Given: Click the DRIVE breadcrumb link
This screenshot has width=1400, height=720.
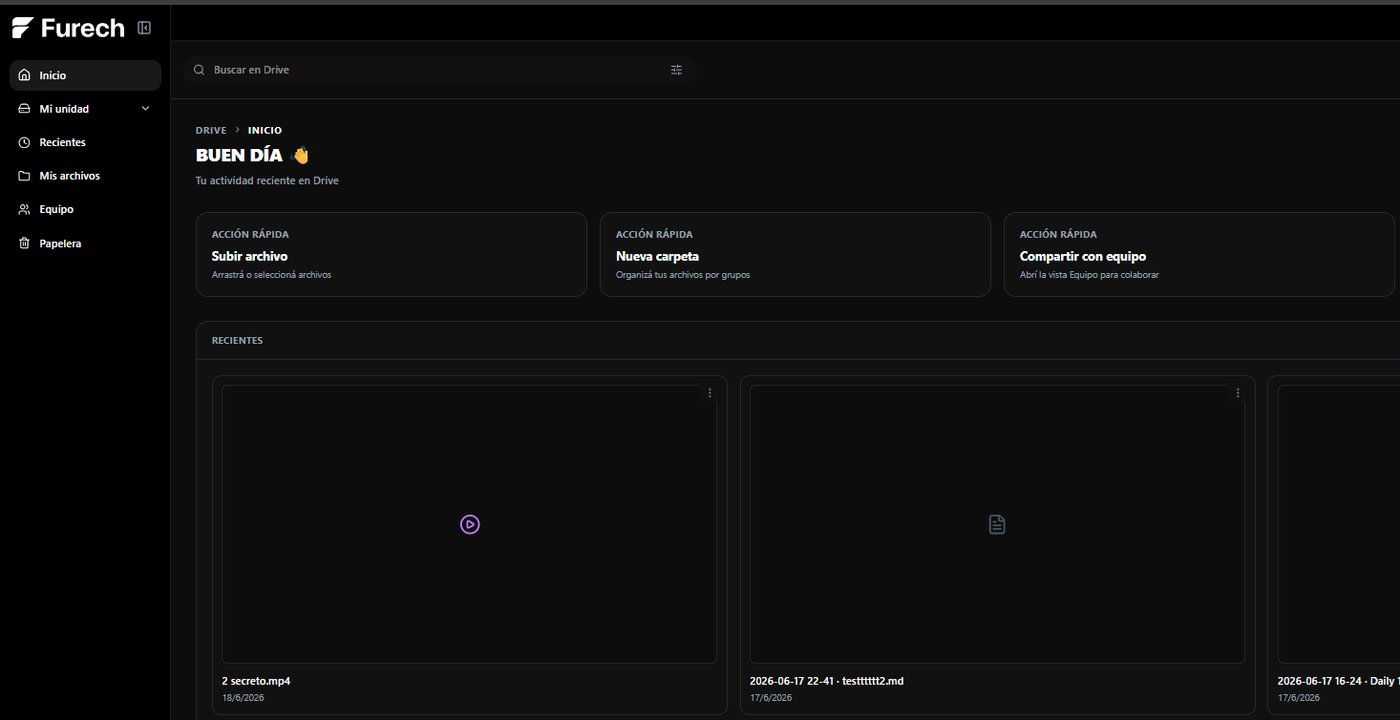Looking at the screenshot, I should click(211, 130).
